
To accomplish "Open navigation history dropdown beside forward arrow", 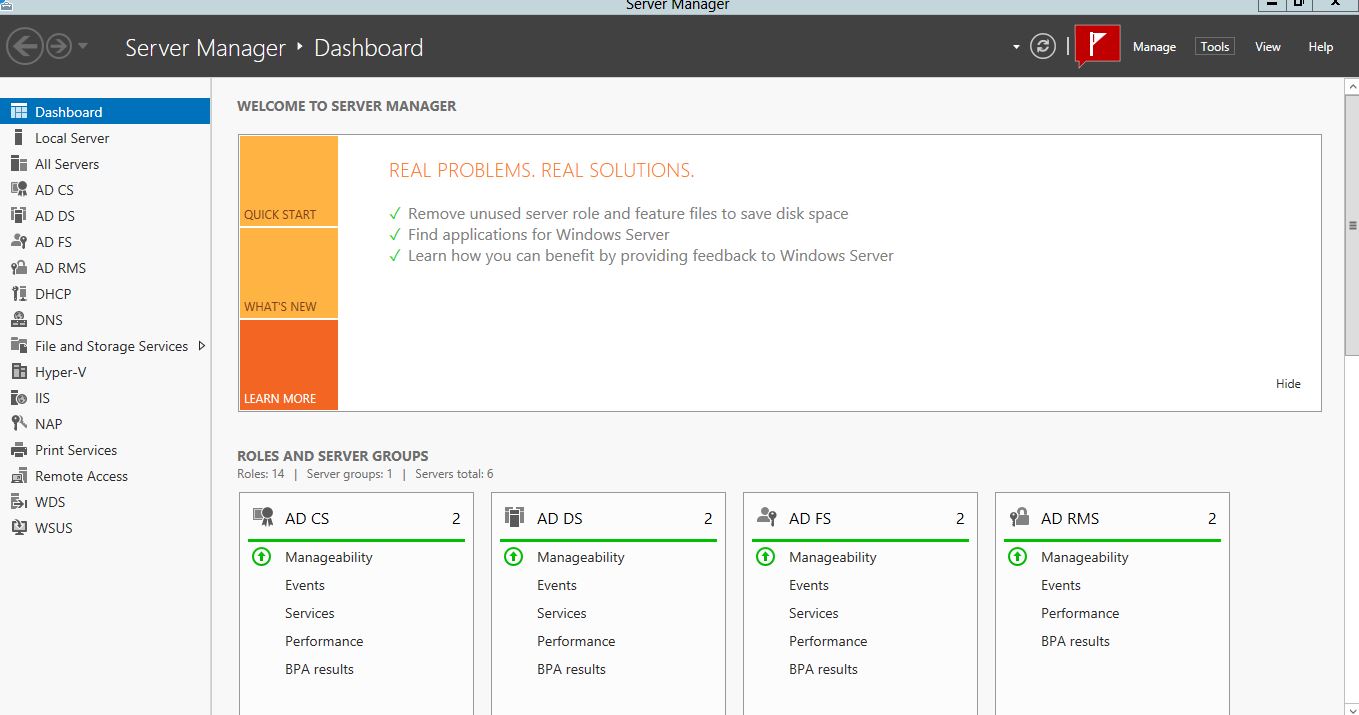I will click(83, 47).
